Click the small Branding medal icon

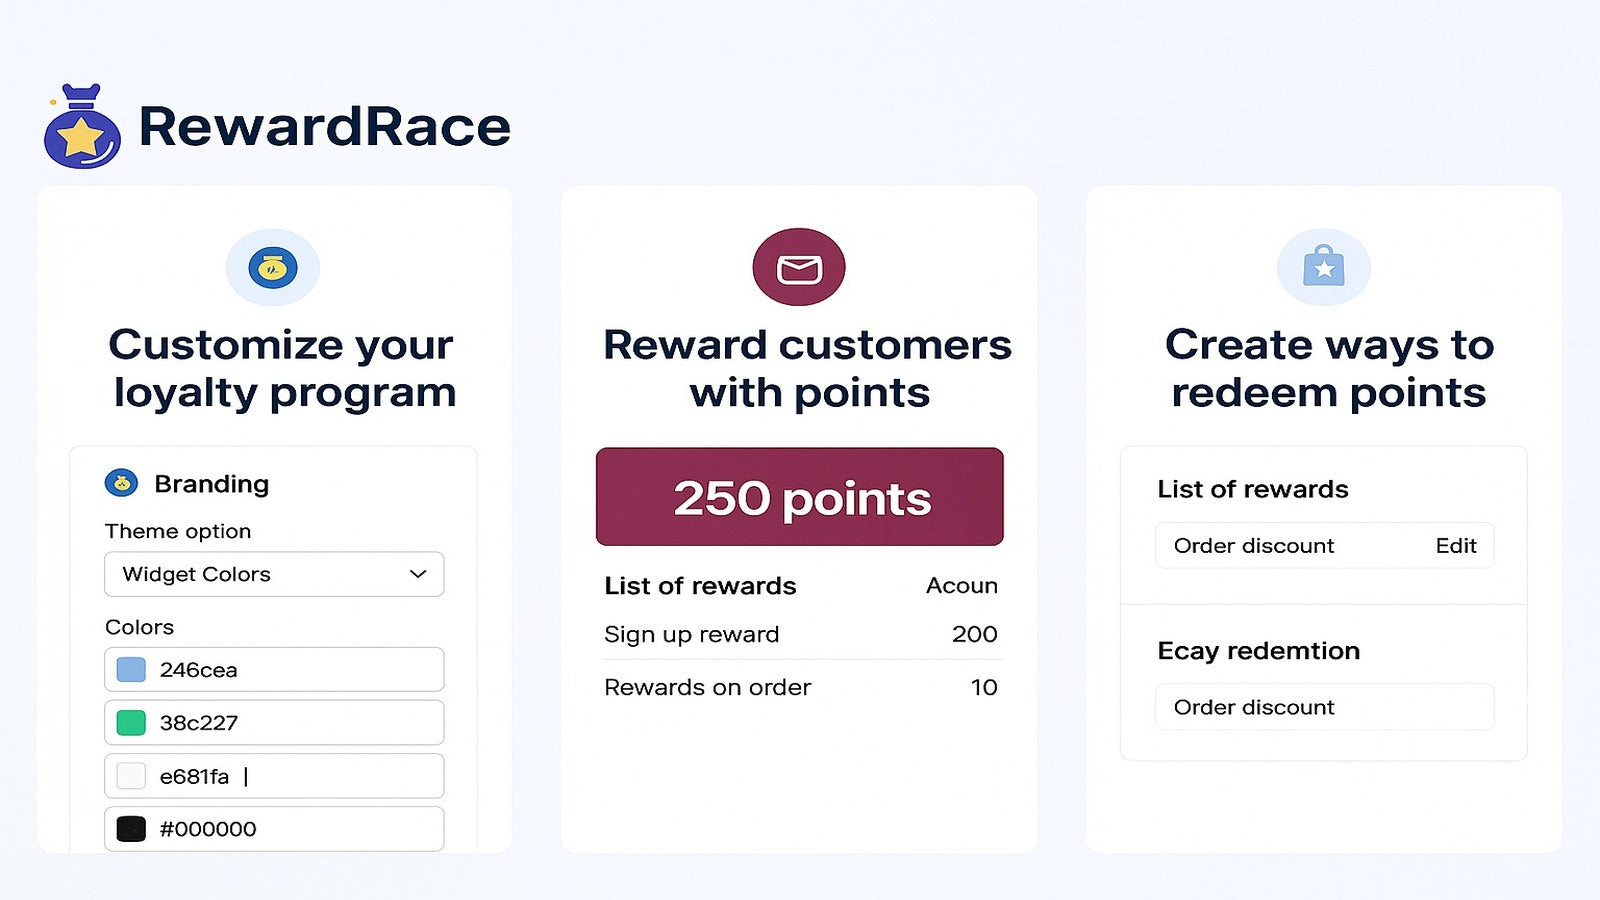122,484
